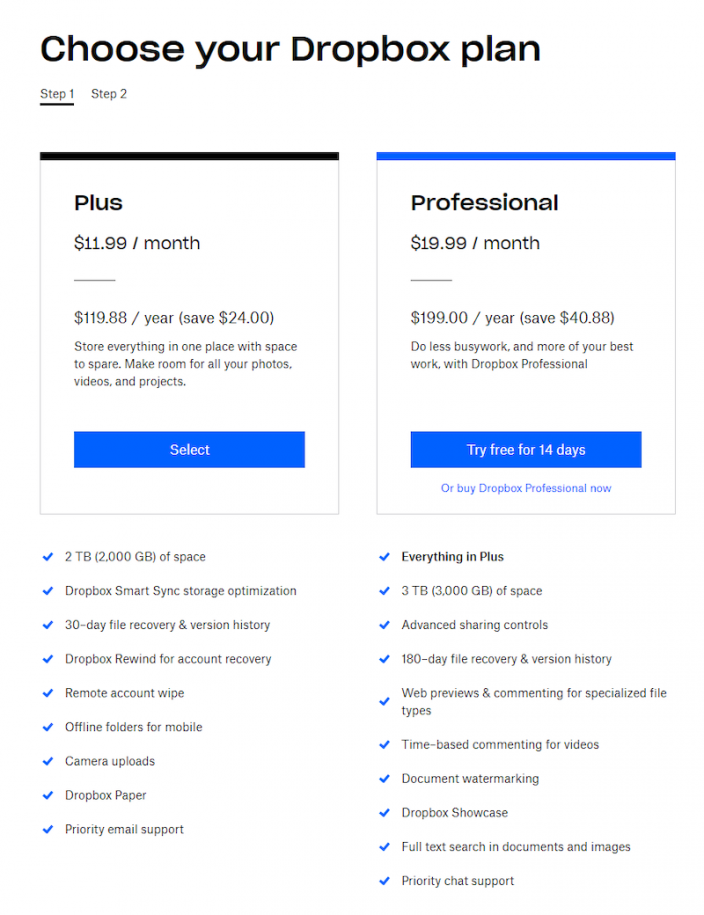Image resolution: width=704 pixels, height=915 pixels.
Task: Select the Step 1 tab
Action: tap(56, 93)
